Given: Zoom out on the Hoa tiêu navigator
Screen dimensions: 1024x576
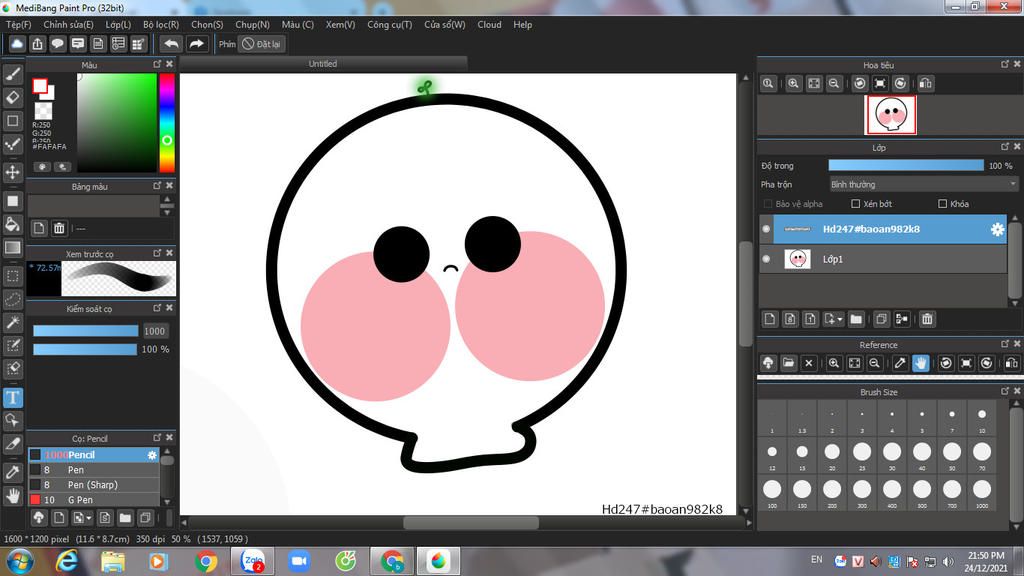Looking at the screenshot, I should [834, 84].
